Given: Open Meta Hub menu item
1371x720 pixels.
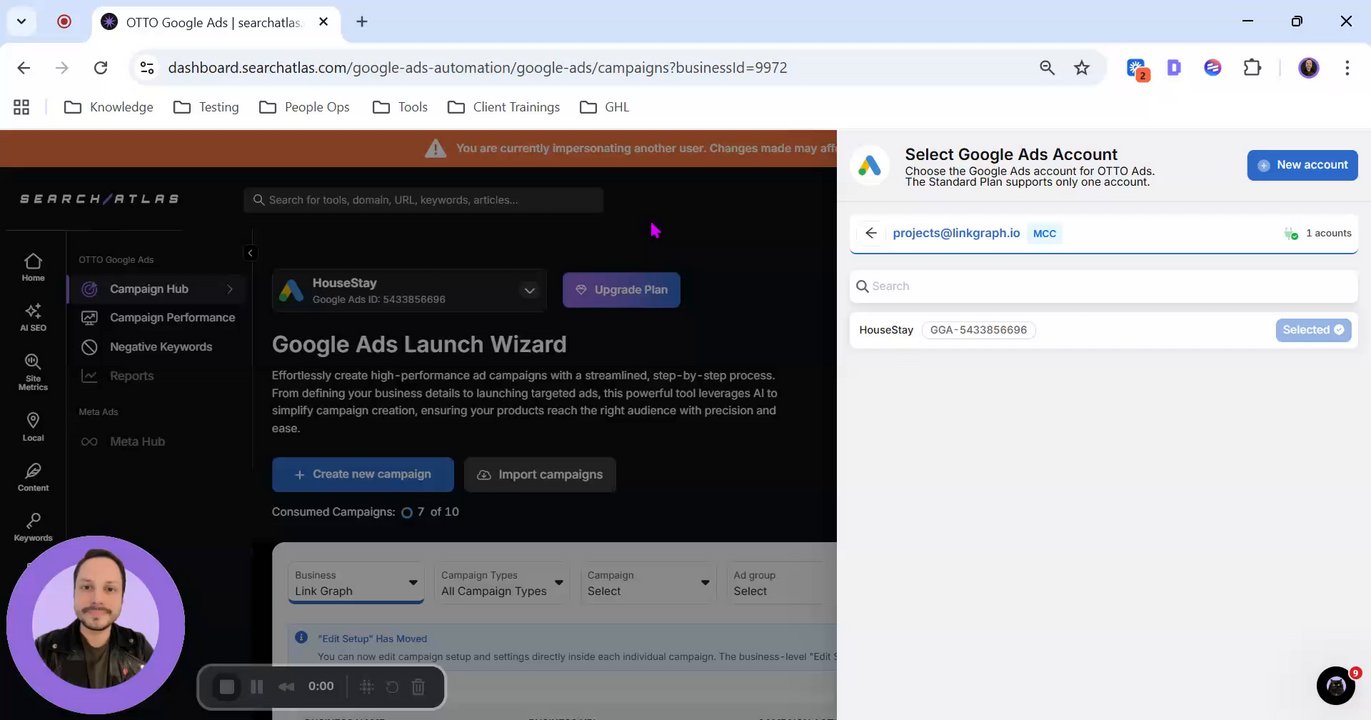Looking at the screenshot, I should [x=123, y=441].
